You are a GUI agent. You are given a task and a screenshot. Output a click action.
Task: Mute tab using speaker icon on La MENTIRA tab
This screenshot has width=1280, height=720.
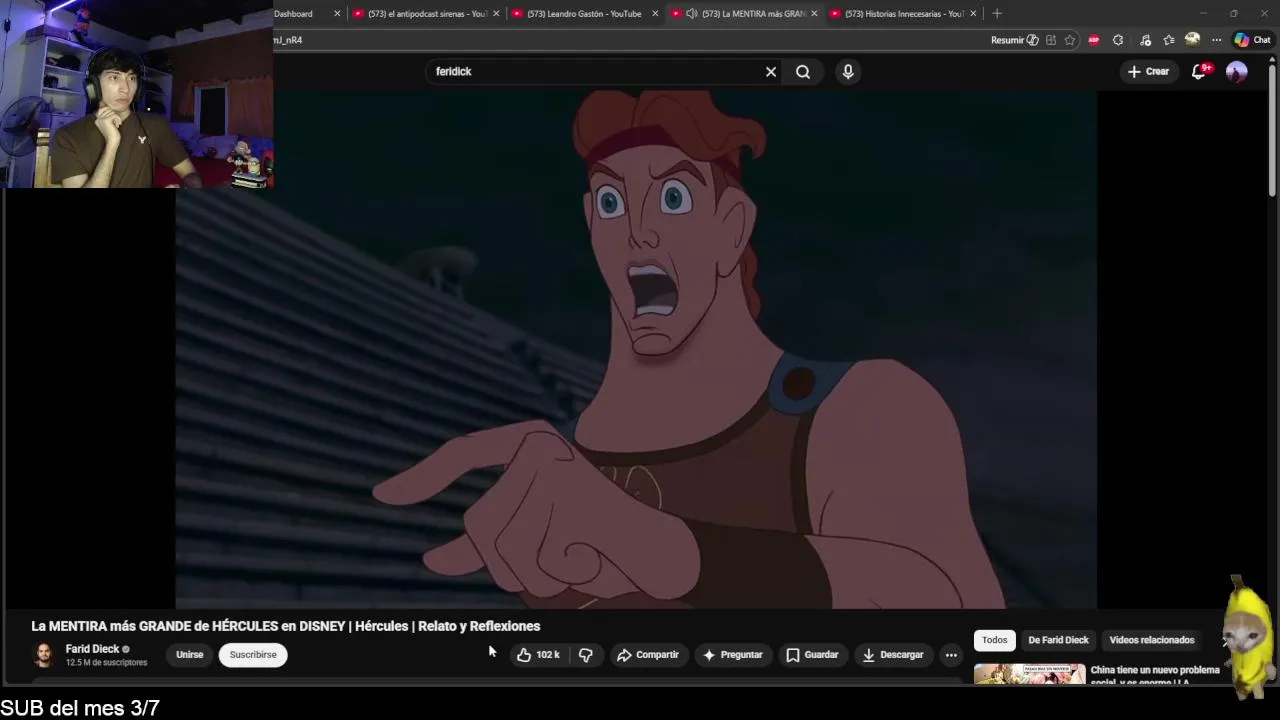tap(692, 14)
